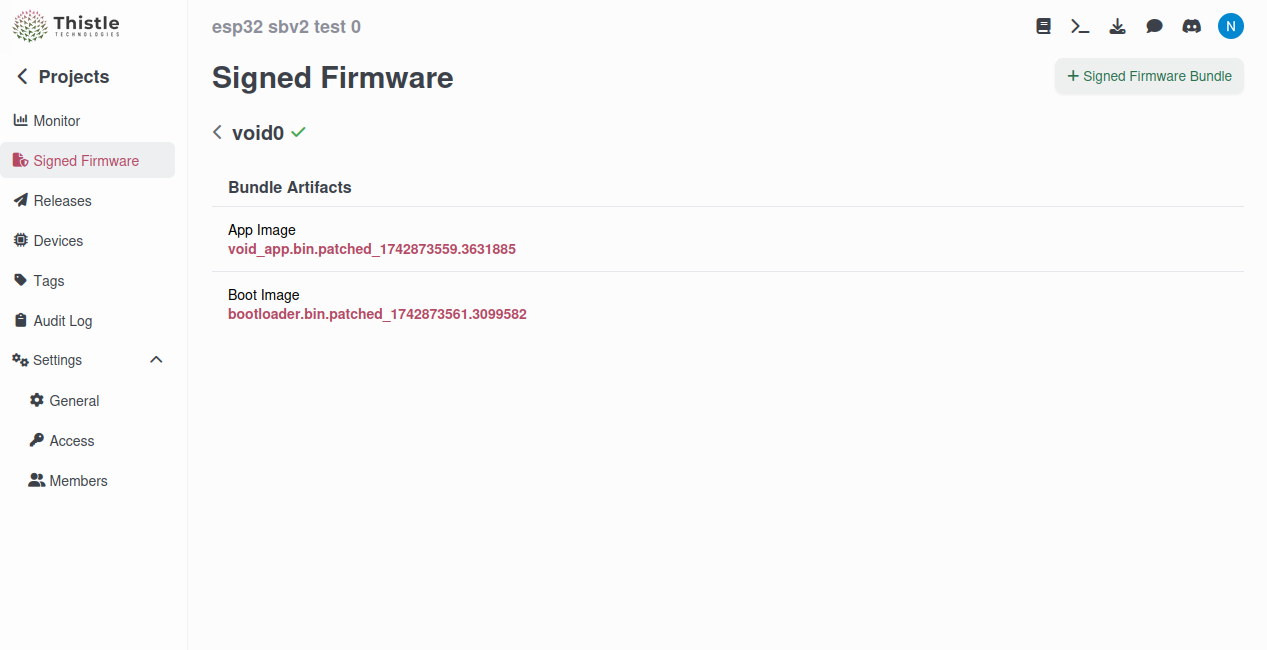Click the back chevron beside void0
Viewport: 1267px width, 650px height.
[217, 132]
